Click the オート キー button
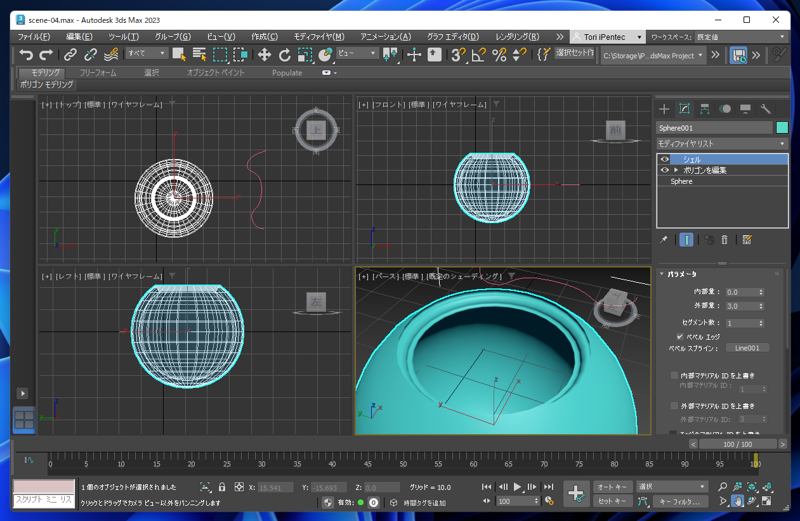The image size is (800, 521). tap(612, 487)
